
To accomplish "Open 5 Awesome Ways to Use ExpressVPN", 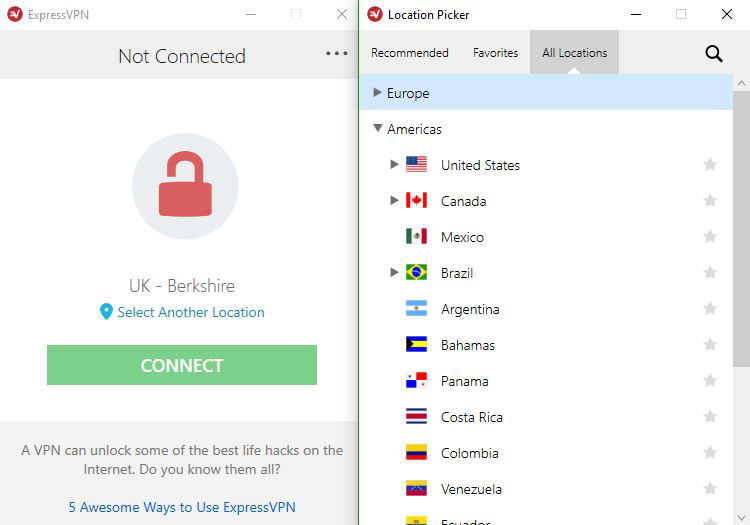I will point(182,507).
